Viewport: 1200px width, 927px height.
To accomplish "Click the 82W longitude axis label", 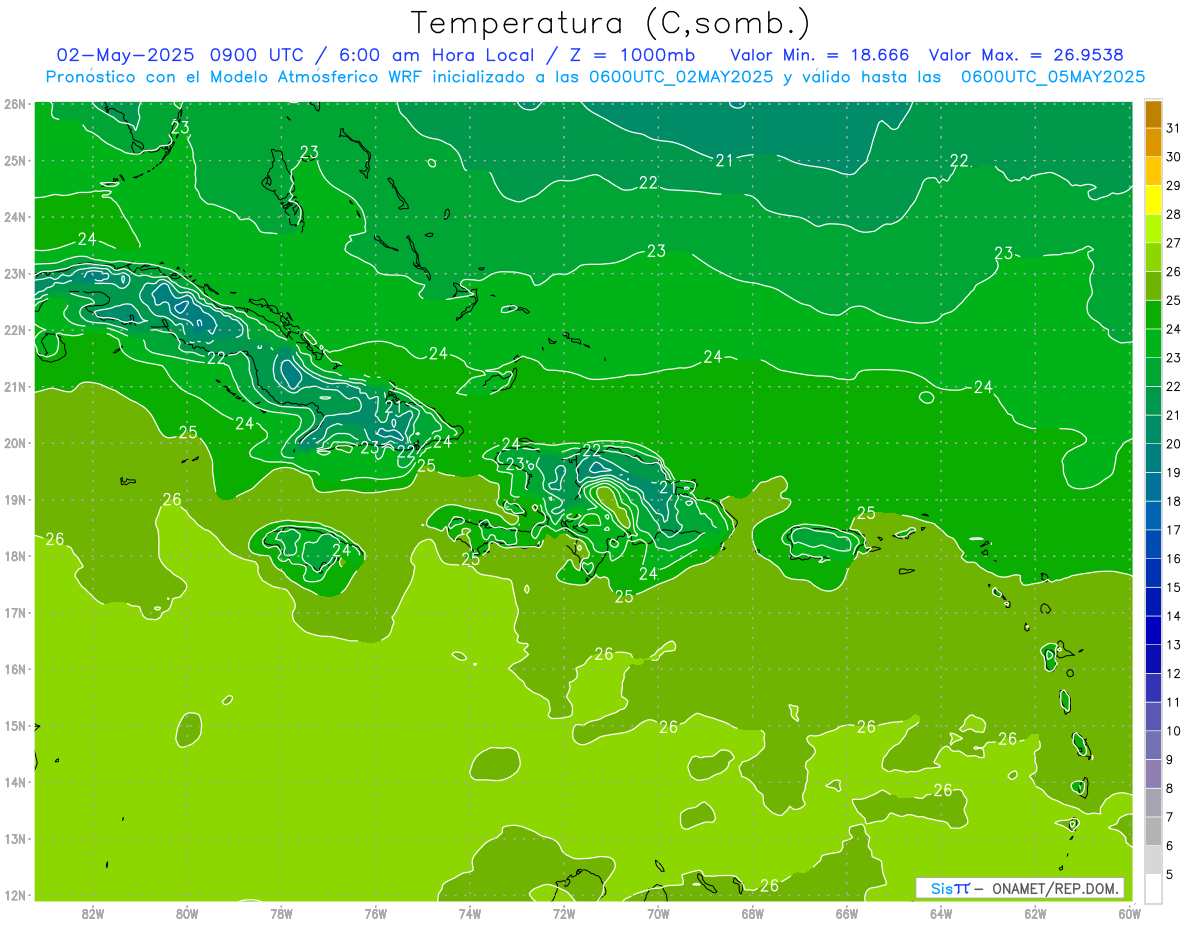I will pos(93,914).
